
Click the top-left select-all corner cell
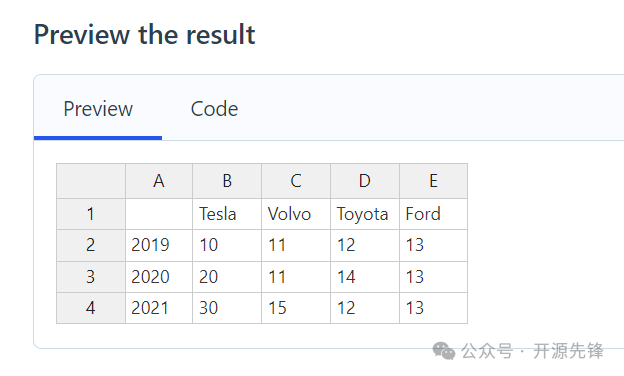point(91,181)
